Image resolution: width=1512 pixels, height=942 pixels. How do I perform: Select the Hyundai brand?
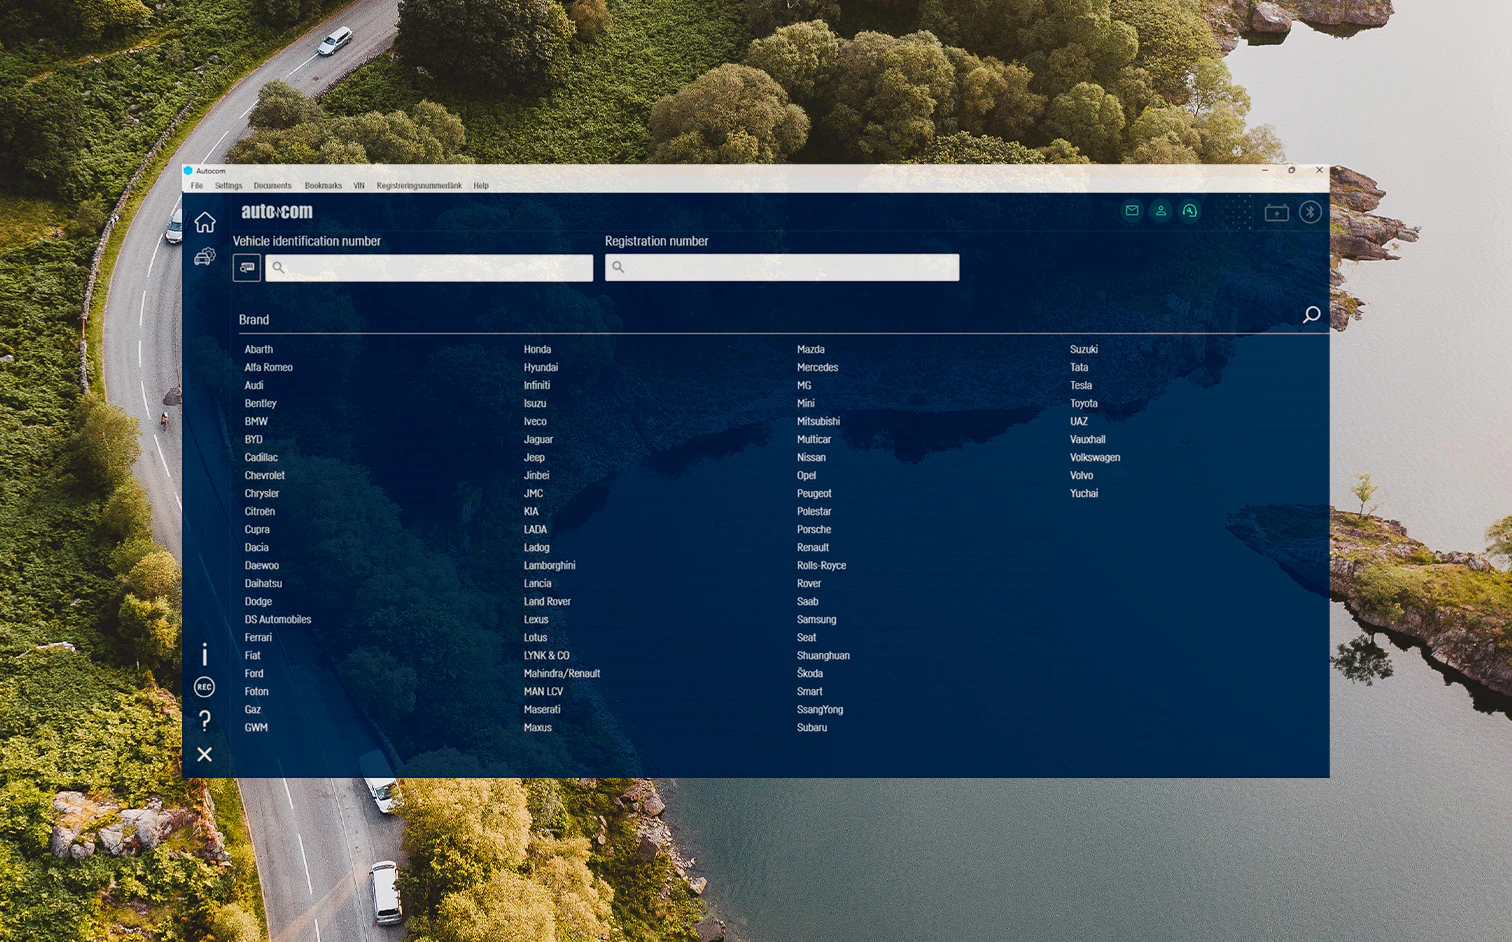541,367
